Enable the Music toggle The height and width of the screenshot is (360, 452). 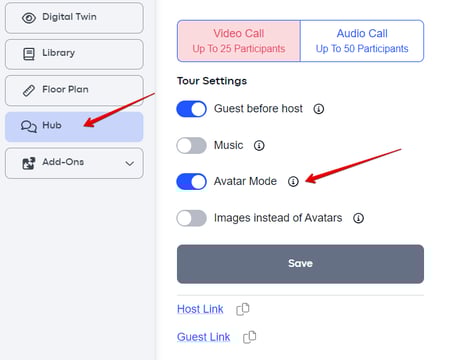[191, 145]
